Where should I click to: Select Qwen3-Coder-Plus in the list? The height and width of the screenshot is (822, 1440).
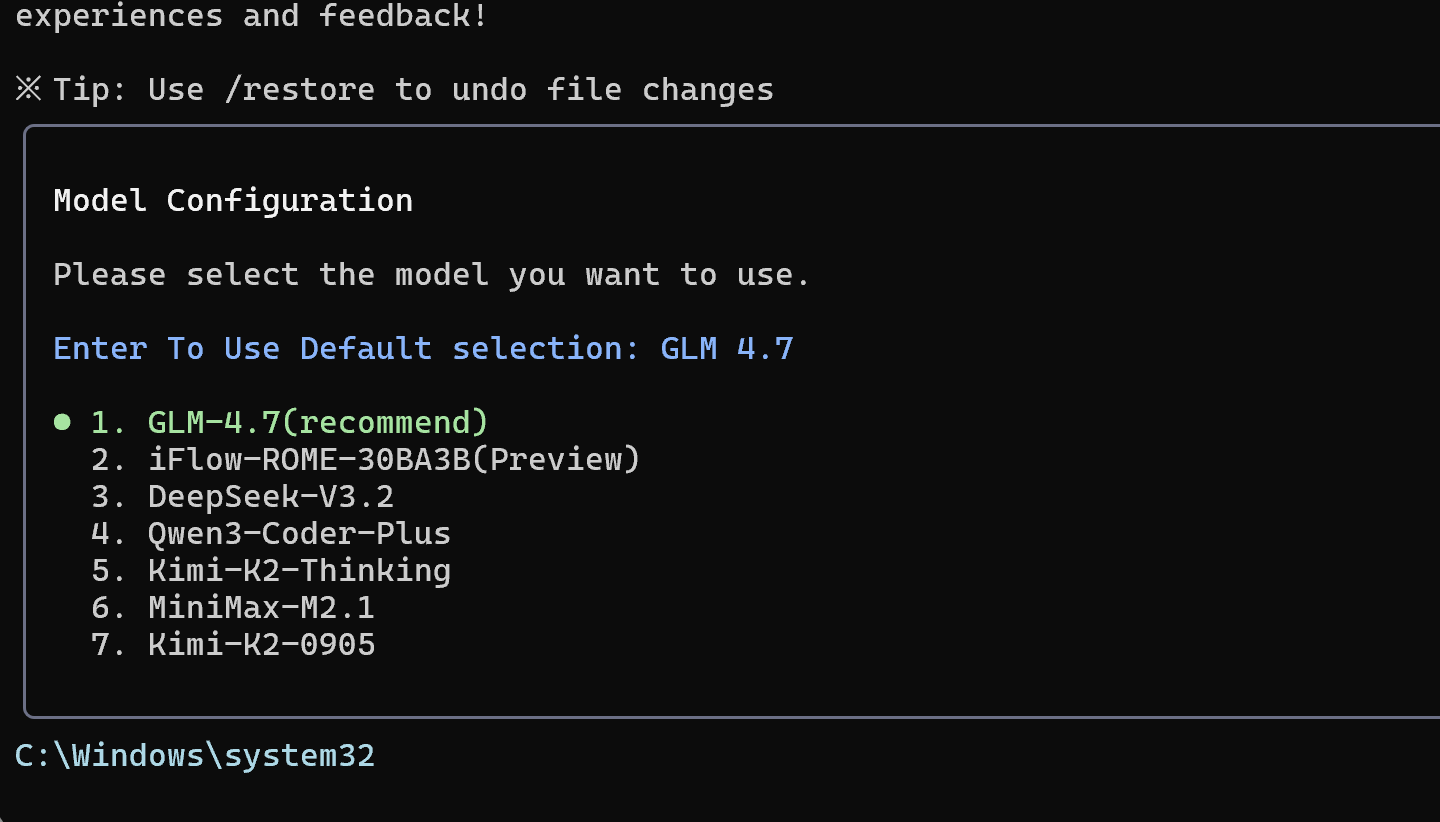(299, 533)
